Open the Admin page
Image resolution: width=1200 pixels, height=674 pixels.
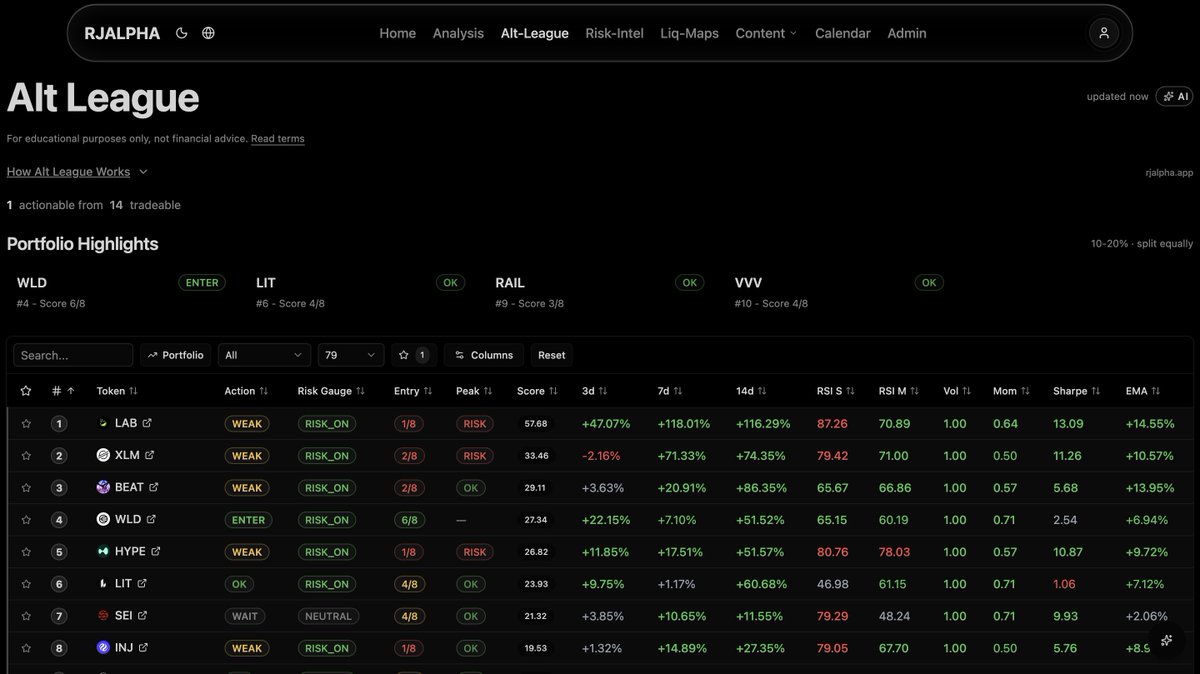(907, 33)
